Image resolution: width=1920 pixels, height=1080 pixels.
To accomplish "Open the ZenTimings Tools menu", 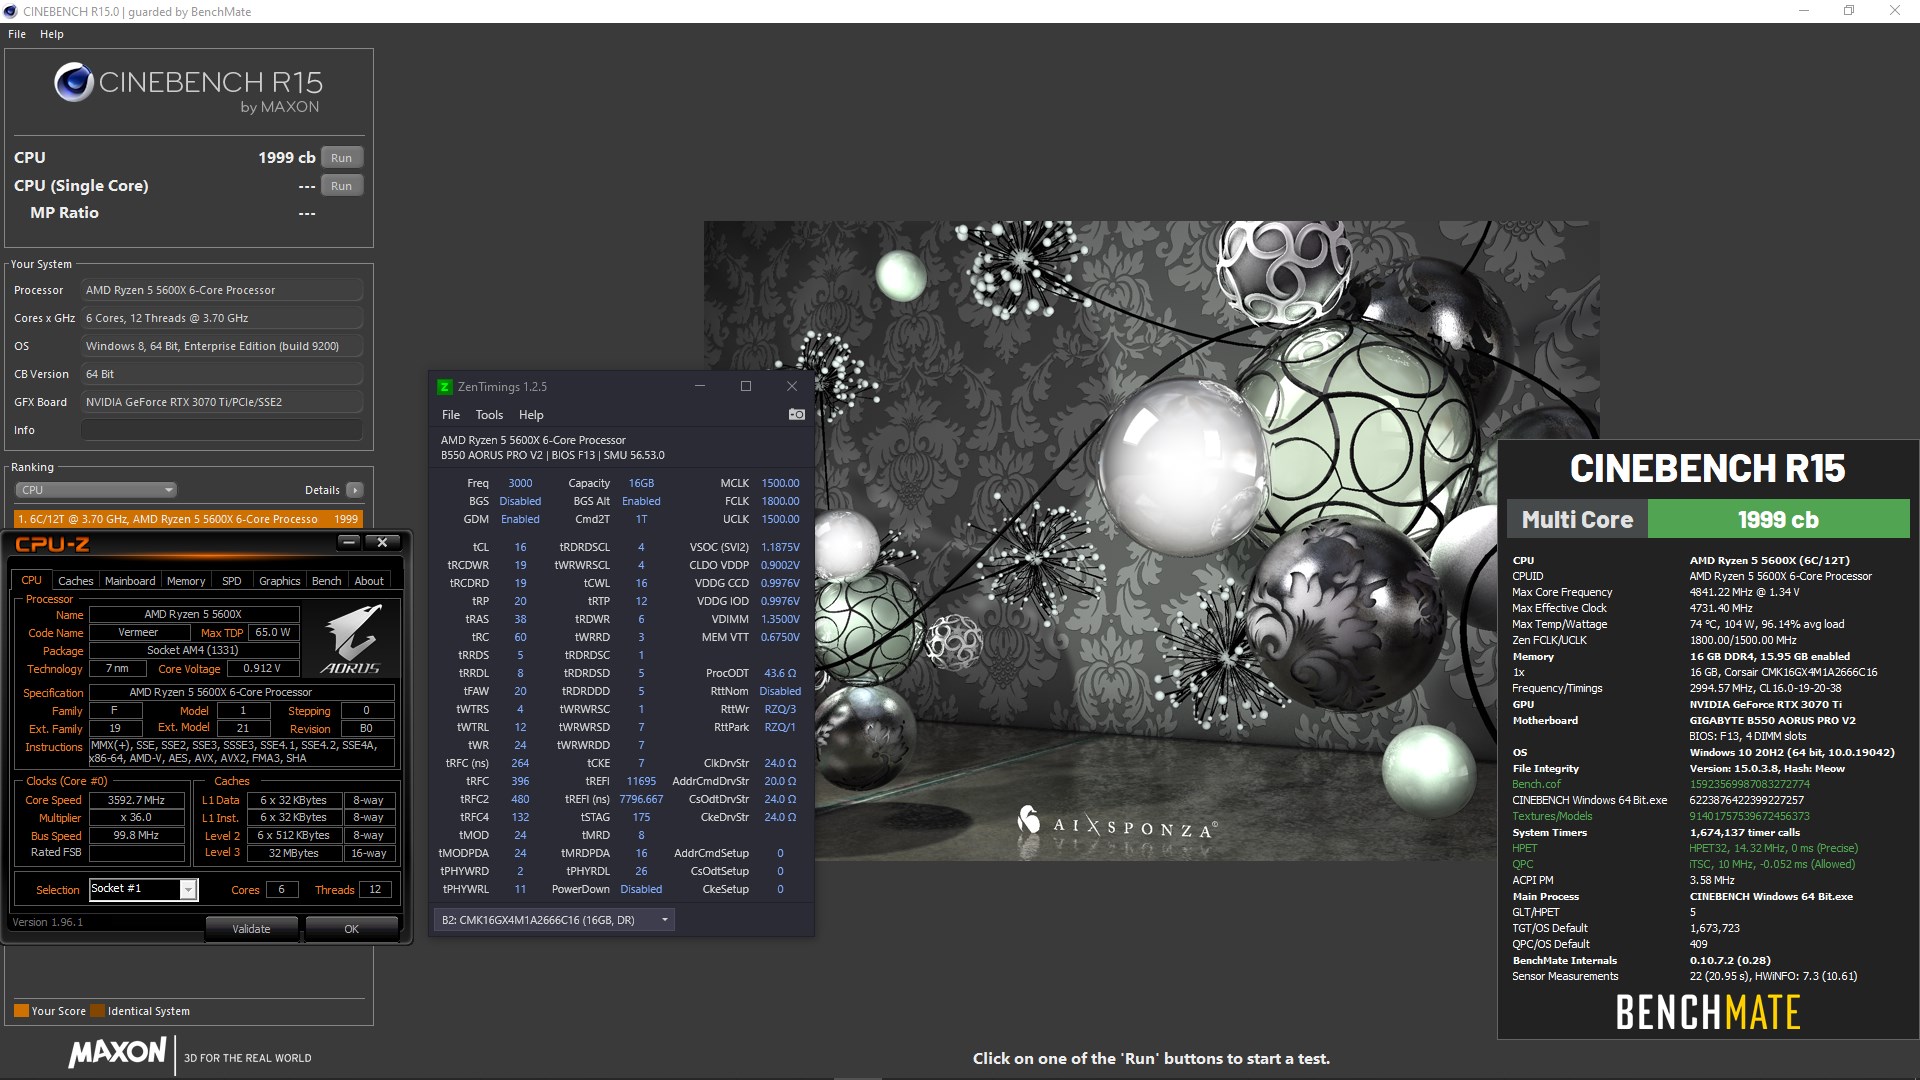I will pyautogui.click(x=489, y=415).
